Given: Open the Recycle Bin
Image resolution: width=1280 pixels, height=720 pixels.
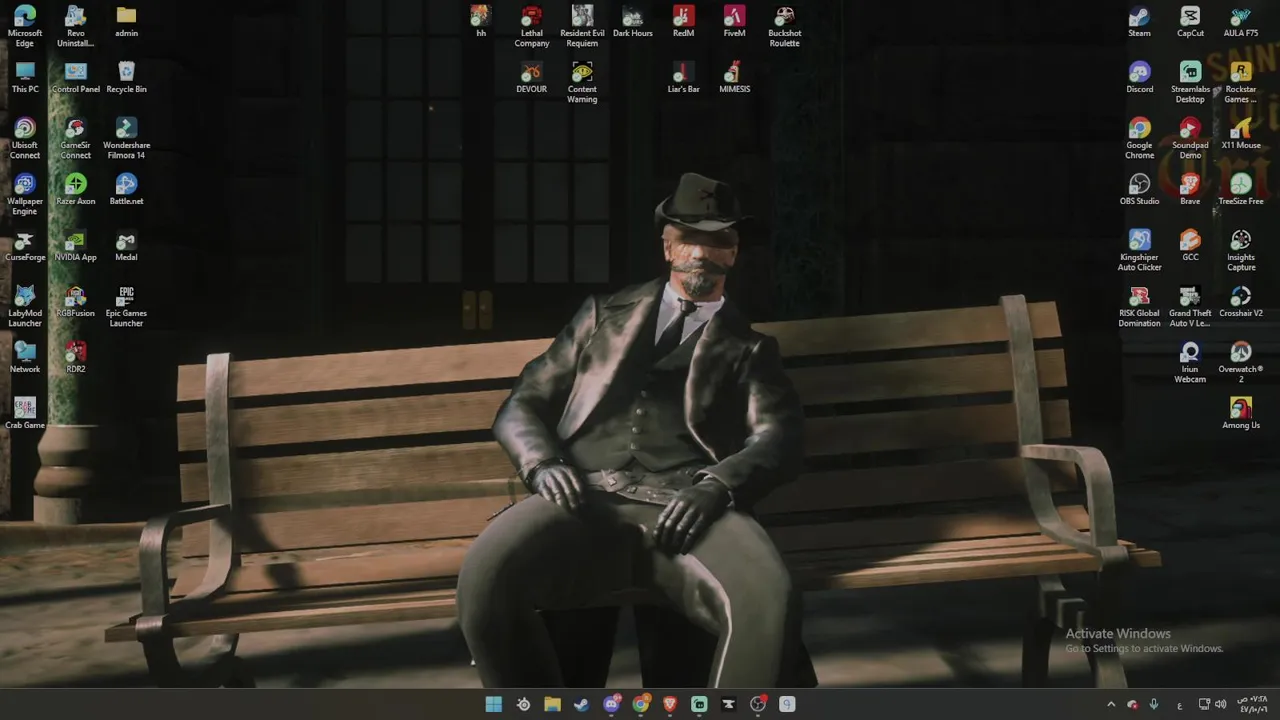Looking at the screenshot, I should coord(126,77).
